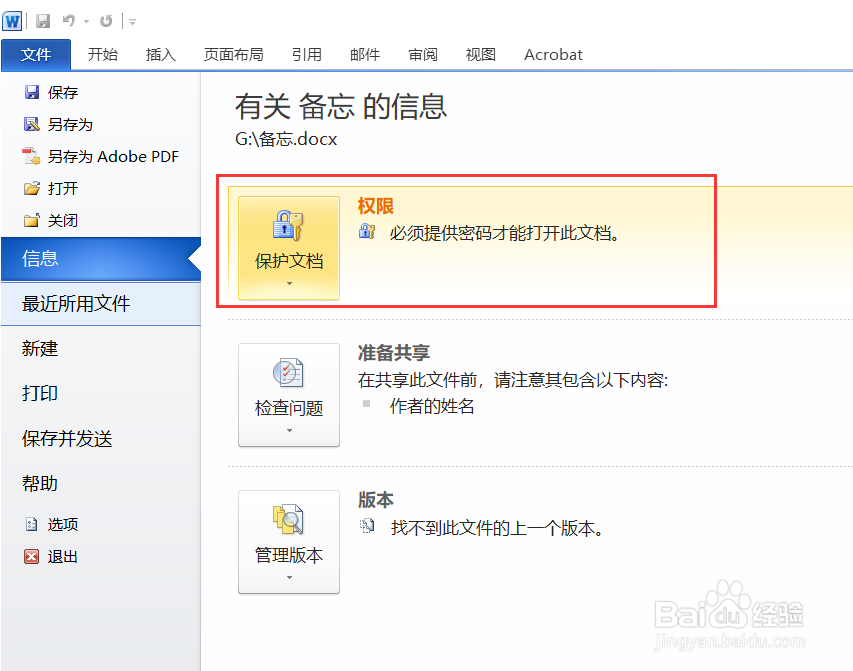Open 选项 text in sidebar
The width and height of the screenshot is (853, 671).
point(63,525)
